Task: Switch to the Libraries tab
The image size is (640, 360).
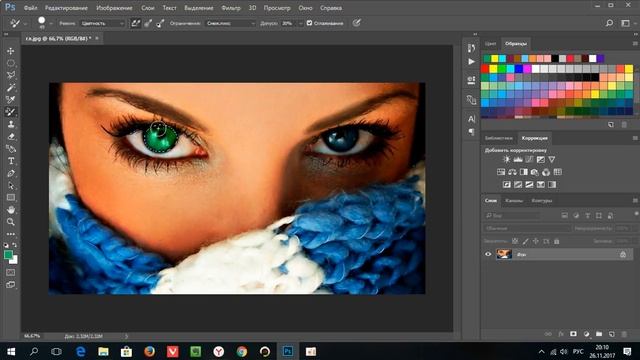Action: coord(499,138)
